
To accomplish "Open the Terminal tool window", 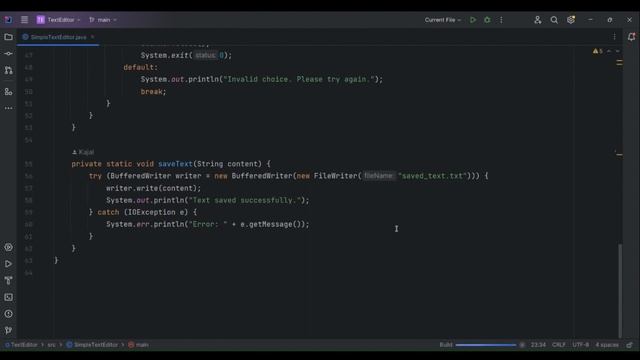I will pos(8,297).
